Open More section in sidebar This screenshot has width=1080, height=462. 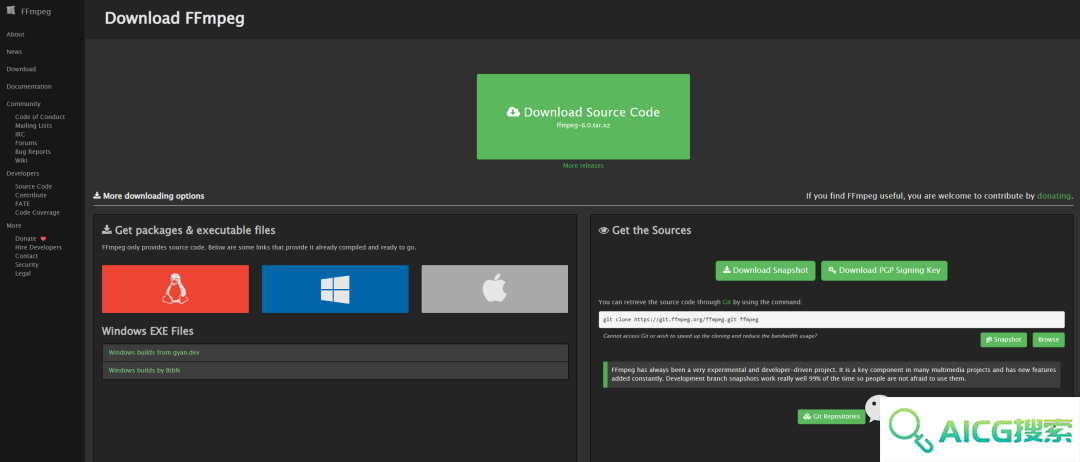pyautogui.click(x=14, y=226)
